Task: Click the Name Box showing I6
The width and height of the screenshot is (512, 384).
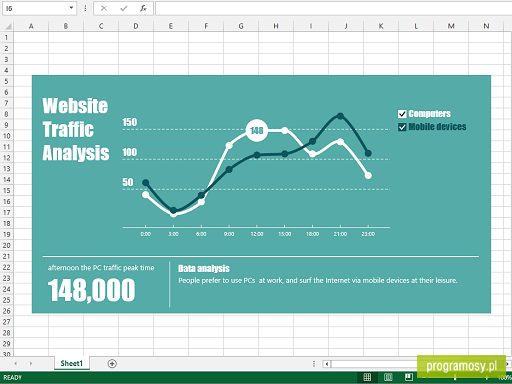Action: tap(39, 8)
